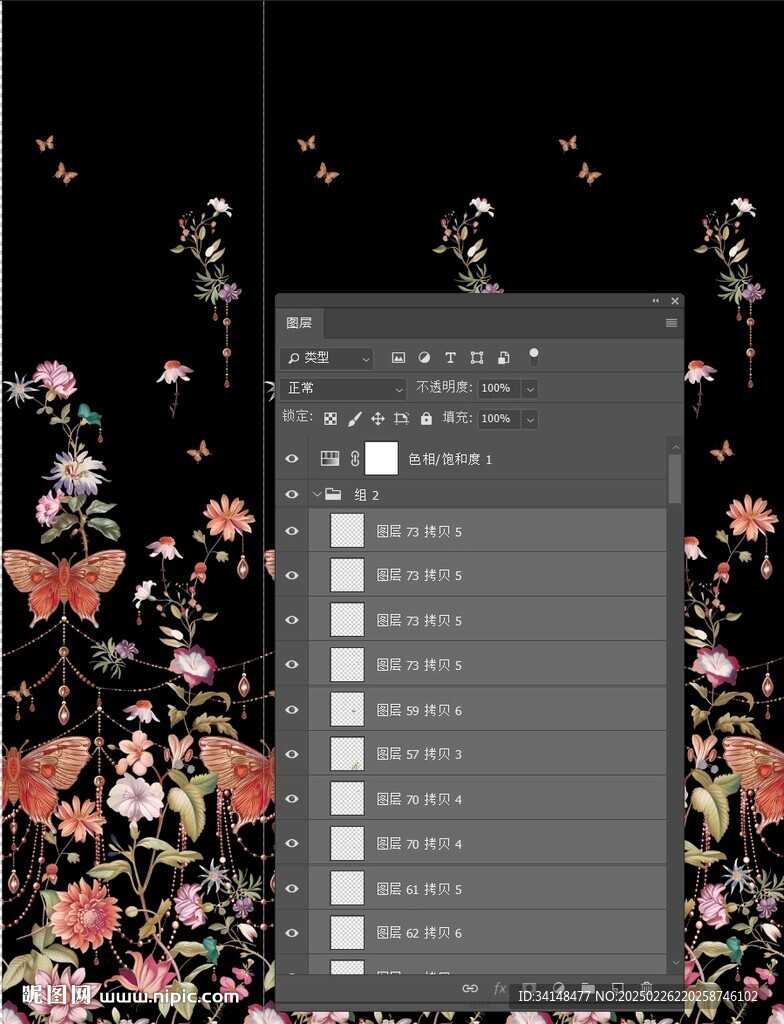Click the pixel layer filter icon
This screenshot has height=1024, width=784.
point(398,358)
